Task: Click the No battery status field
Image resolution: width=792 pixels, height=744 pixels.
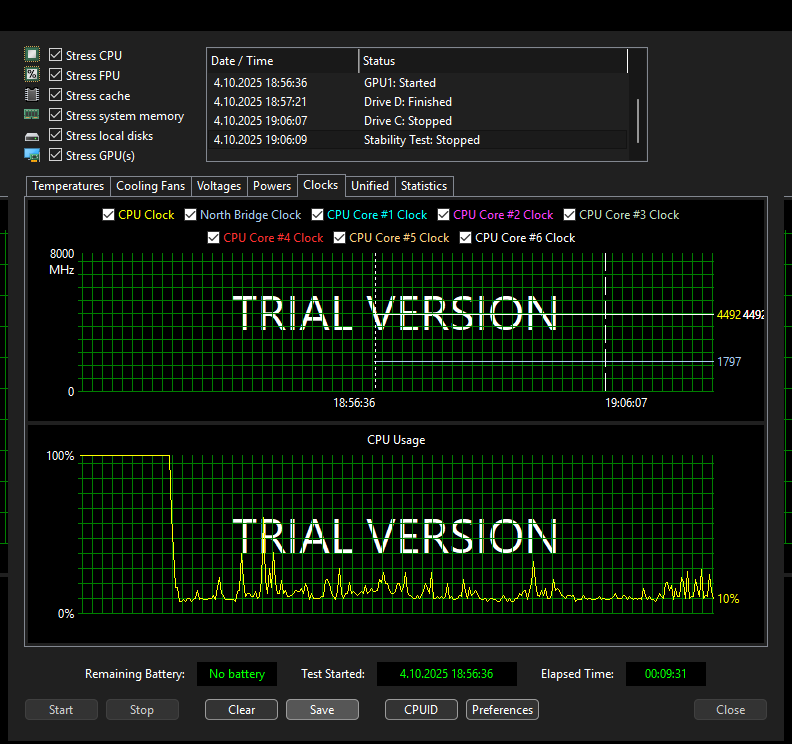Action: point(237,674)
